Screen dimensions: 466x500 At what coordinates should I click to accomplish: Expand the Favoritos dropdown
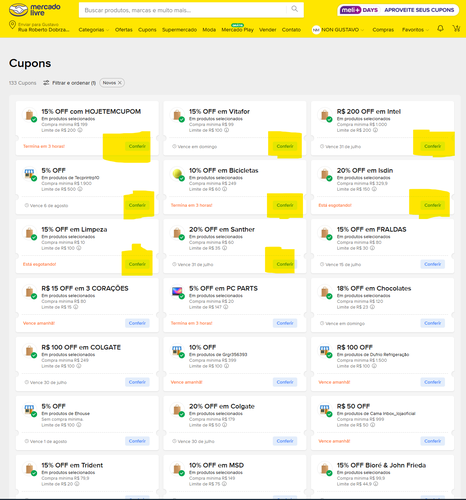(415, 30)
